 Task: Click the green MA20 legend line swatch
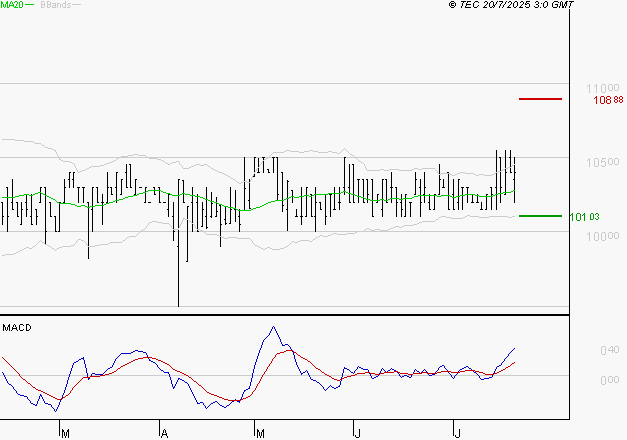pyautogui.click(x=31, y=6)
